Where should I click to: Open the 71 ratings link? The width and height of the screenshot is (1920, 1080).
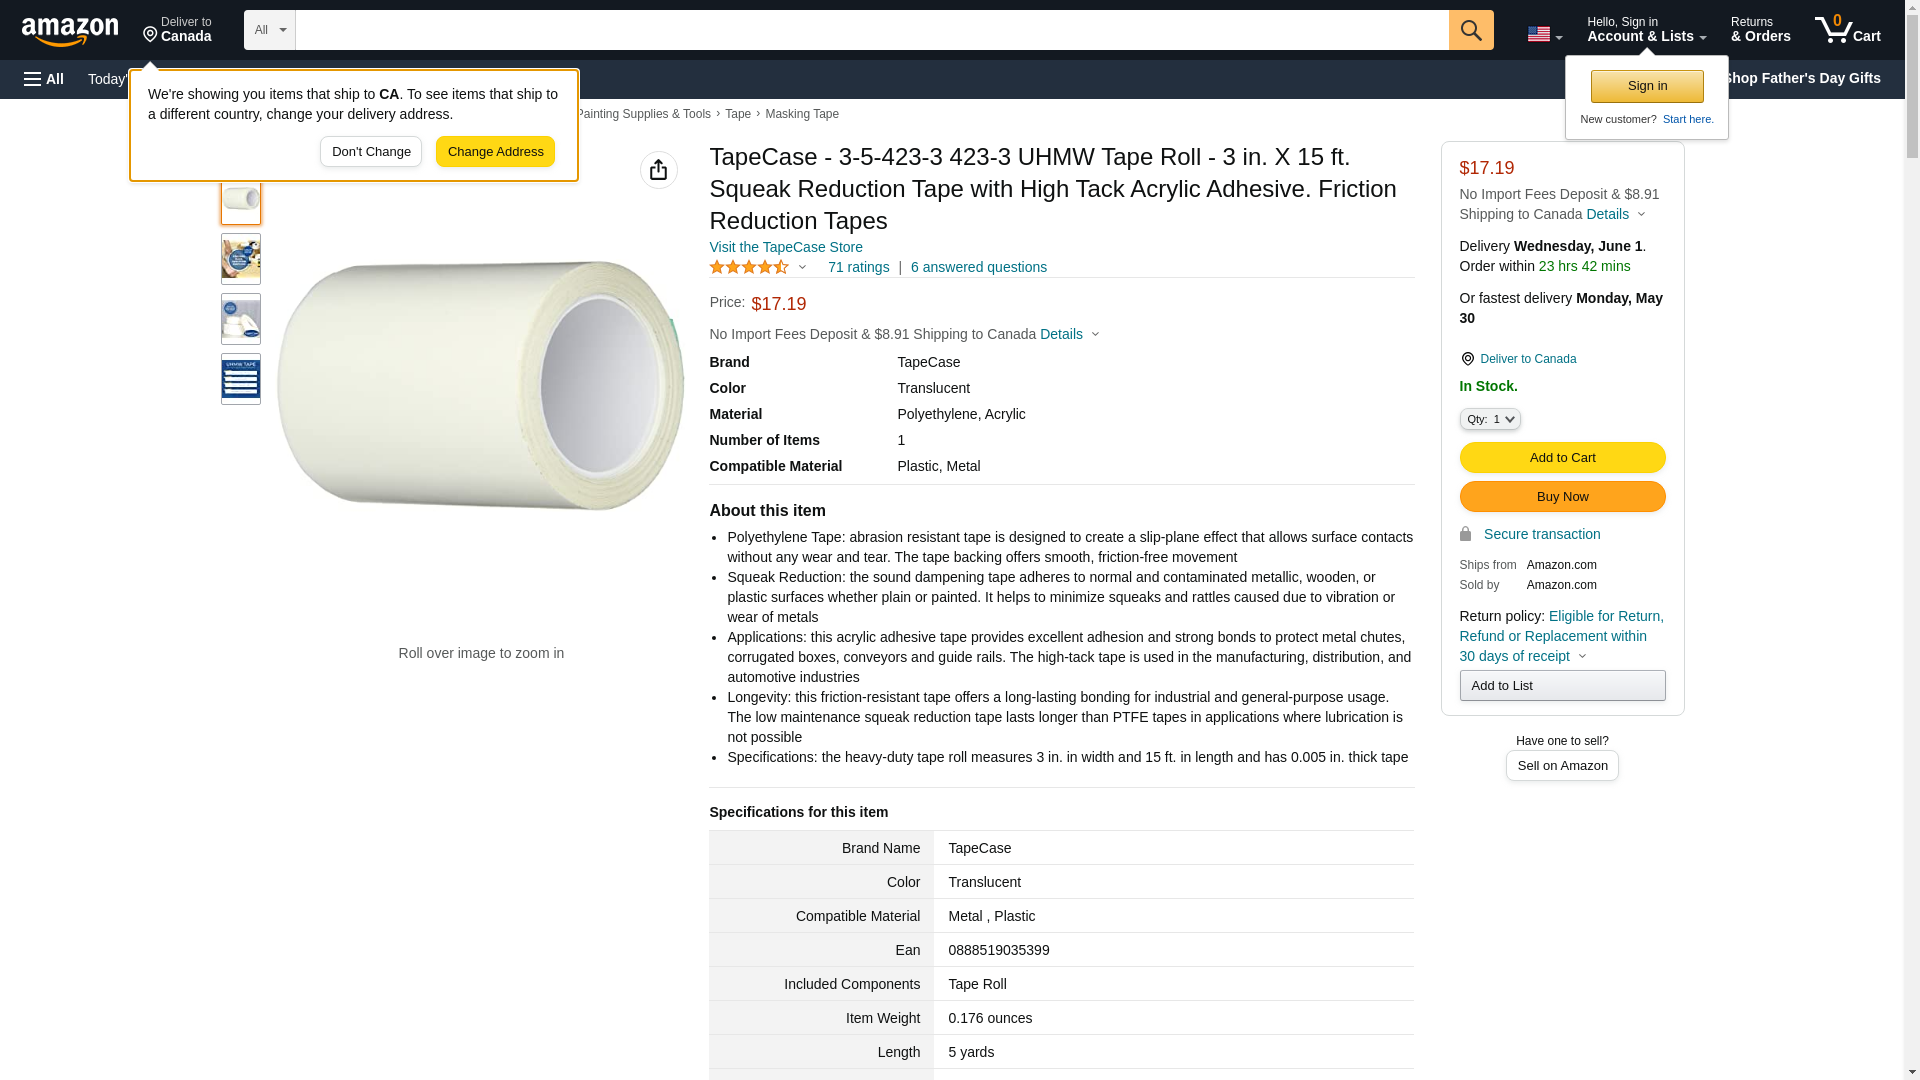857,268
